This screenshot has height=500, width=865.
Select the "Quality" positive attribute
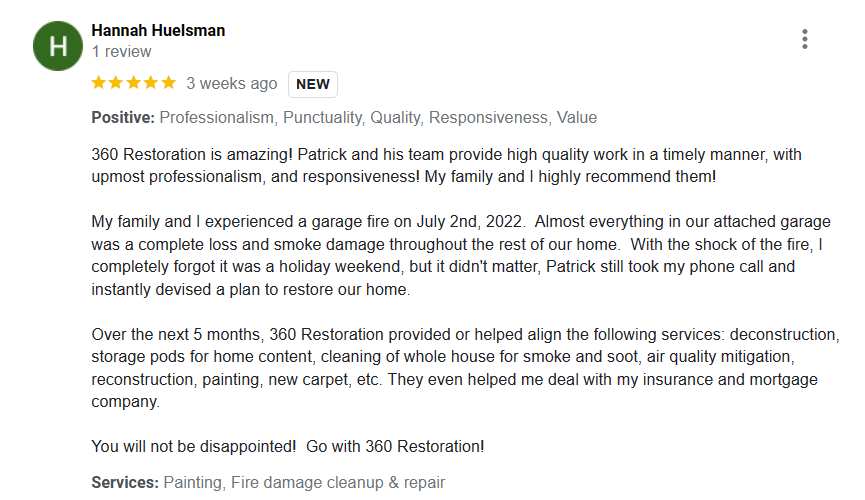click(x=395, y=118)
